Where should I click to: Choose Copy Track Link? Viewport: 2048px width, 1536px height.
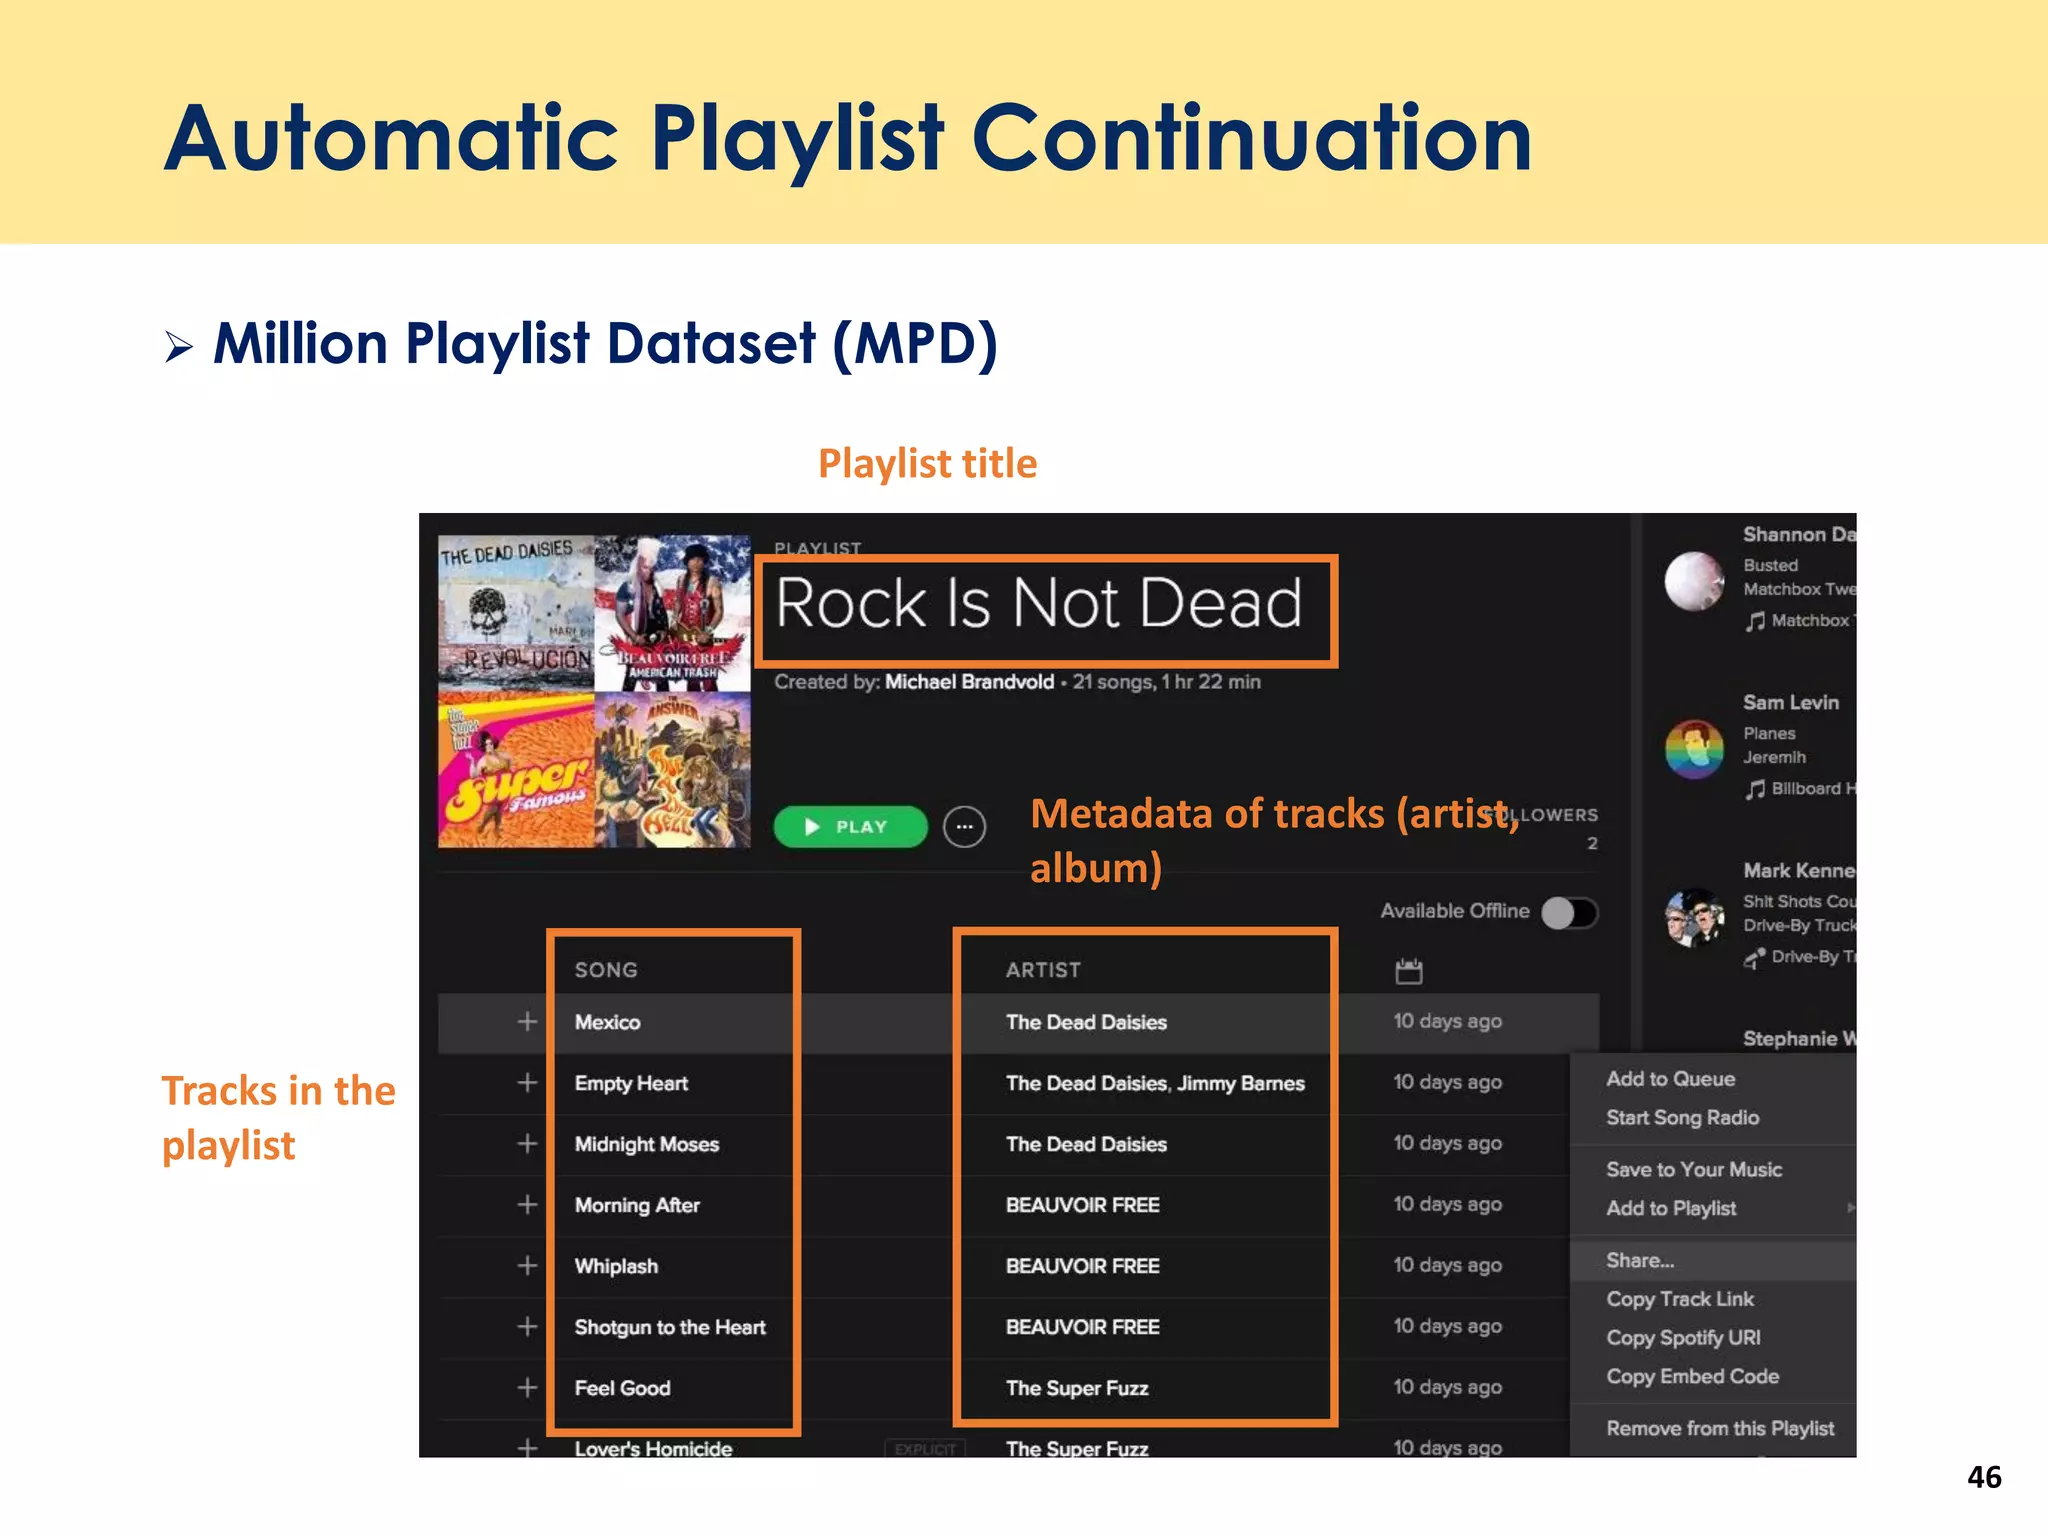point(1680,1300)
